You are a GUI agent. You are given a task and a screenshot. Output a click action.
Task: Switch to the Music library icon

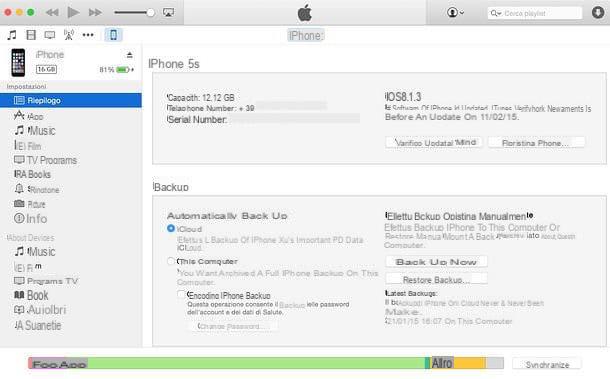[x=12, y=35]
